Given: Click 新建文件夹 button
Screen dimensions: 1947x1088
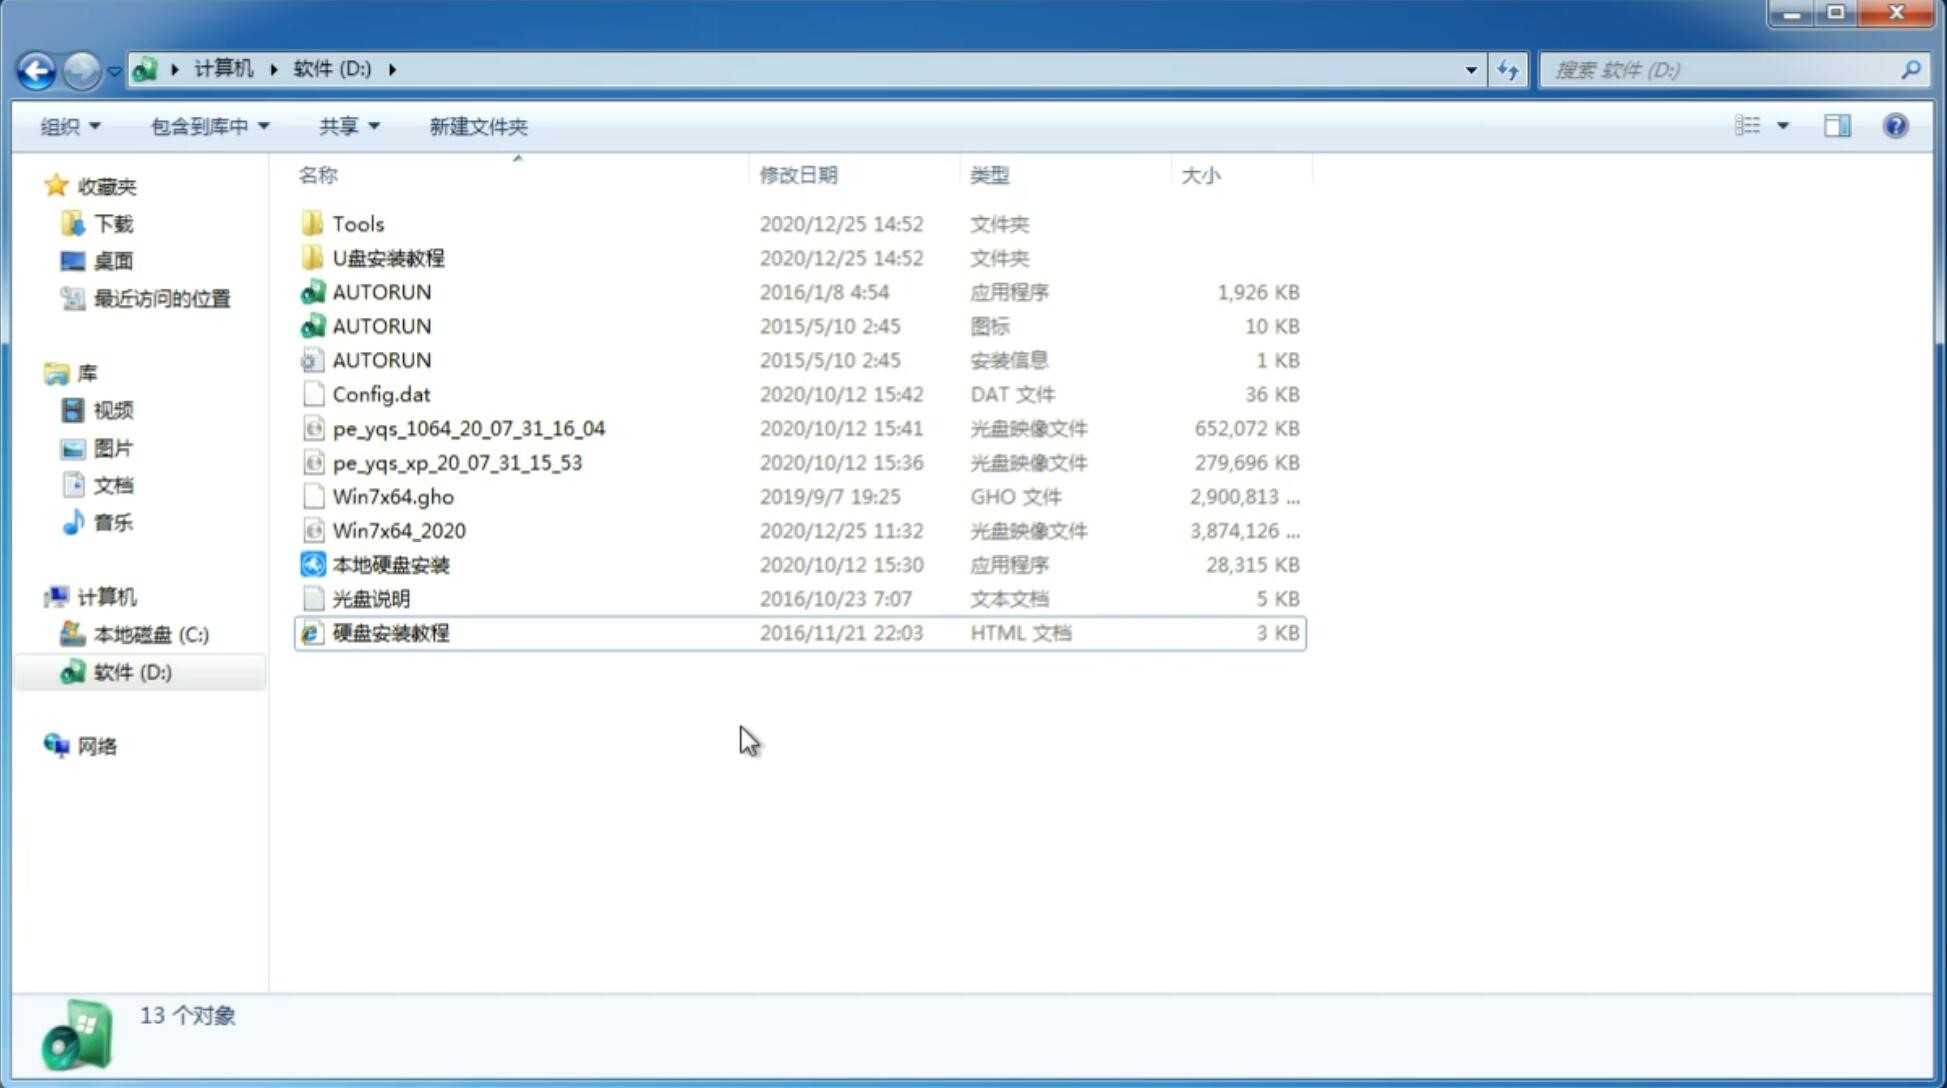Looking at the screenshot, I should [477, 126].
